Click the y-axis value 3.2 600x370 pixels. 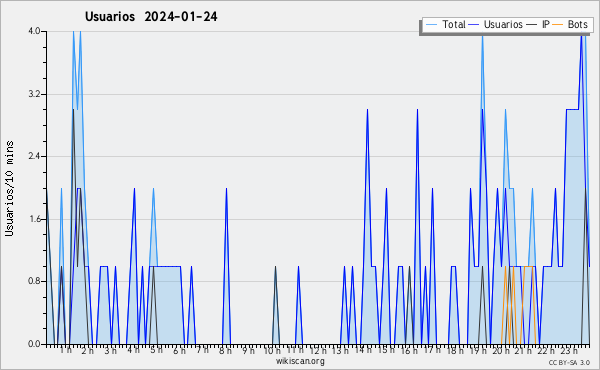click(x=34, y=94)
